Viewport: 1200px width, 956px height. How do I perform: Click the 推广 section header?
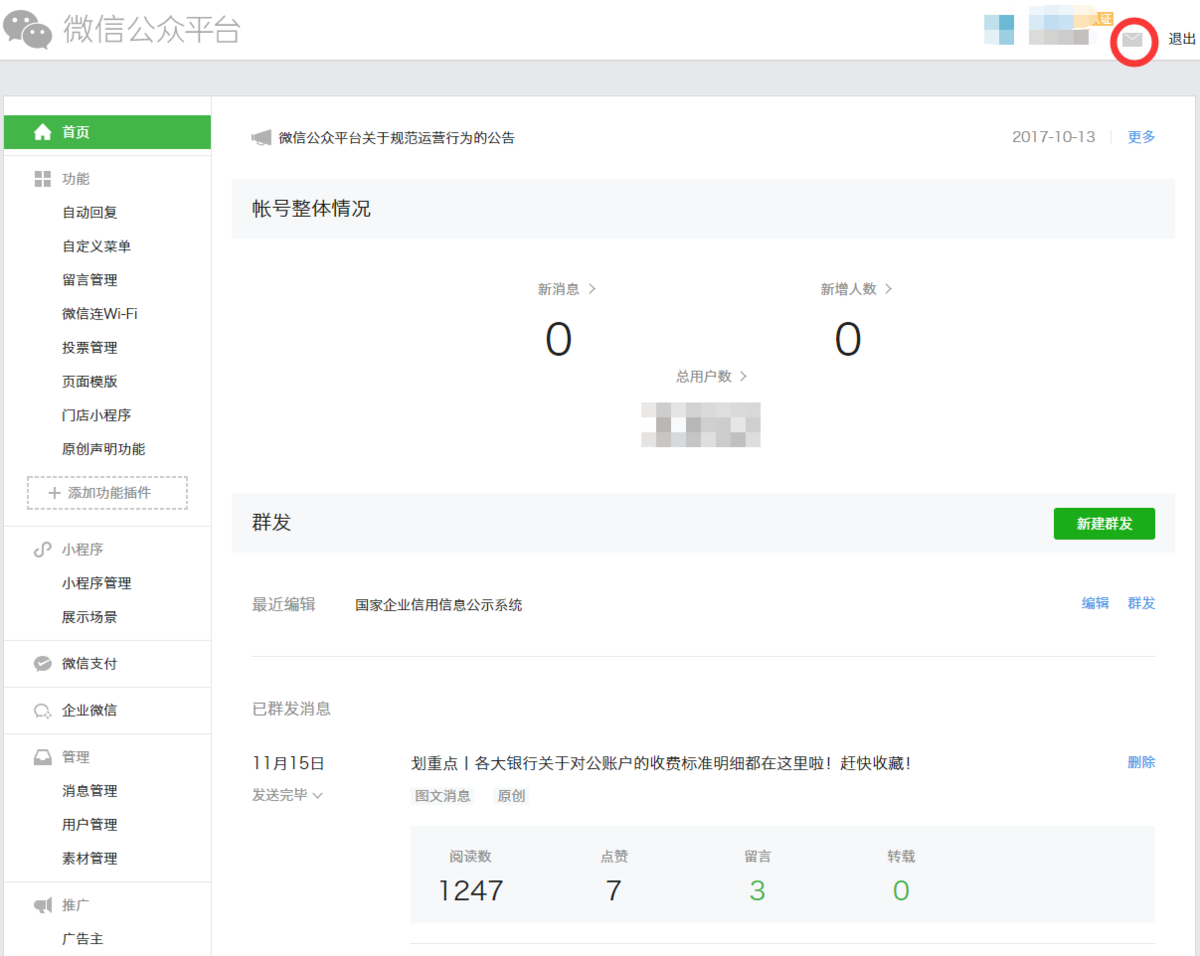point(76,905)
